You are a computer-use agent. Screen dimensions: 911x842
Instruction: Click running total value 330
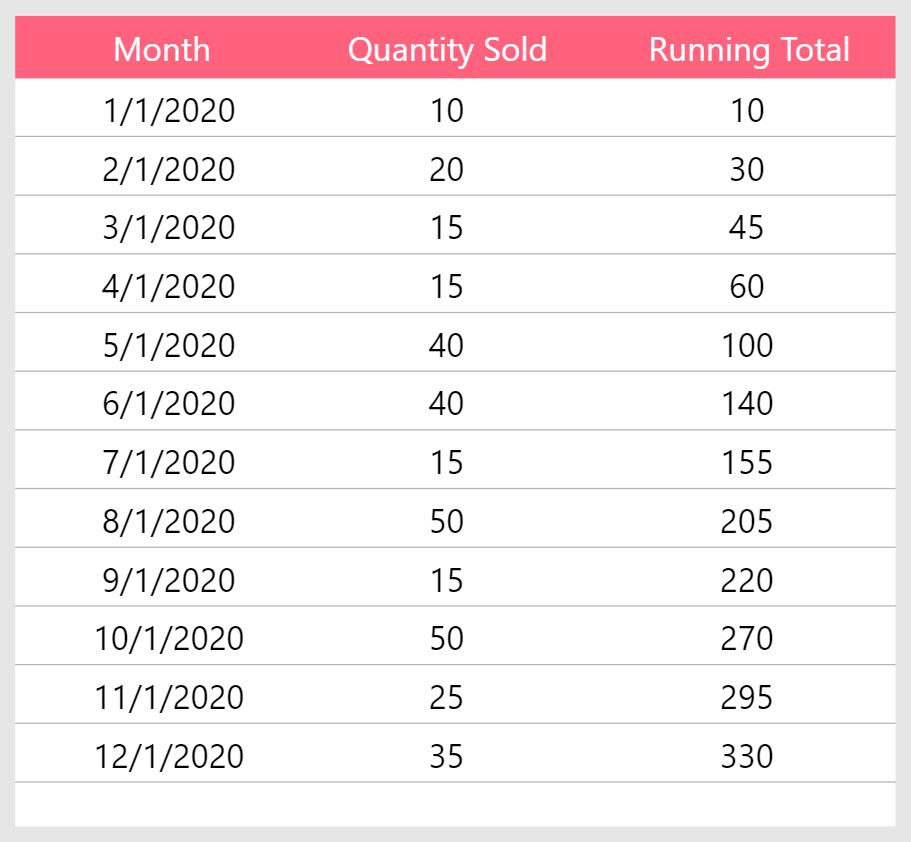(x=747, y=756)
